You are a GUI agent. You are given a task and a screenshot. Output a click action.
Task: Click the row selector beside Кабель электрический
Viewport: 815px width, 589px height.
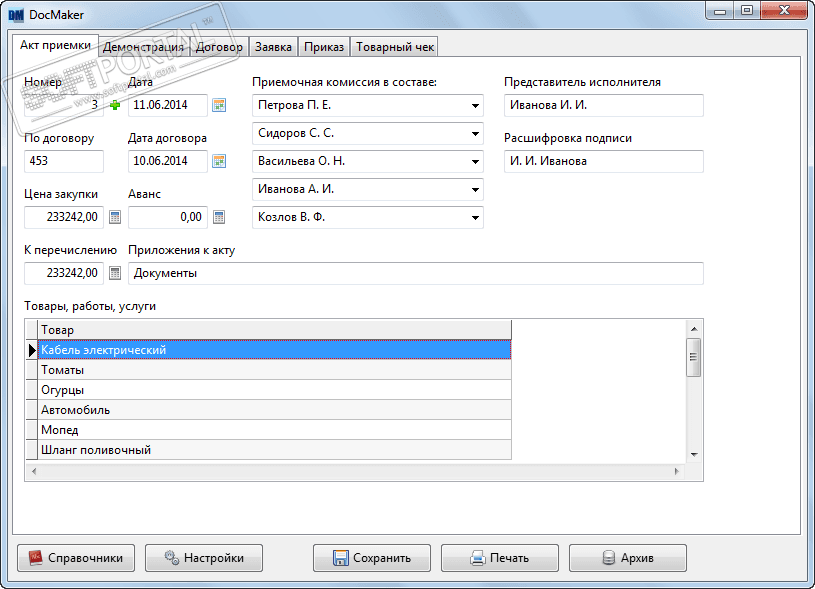(x=32, y=350)
